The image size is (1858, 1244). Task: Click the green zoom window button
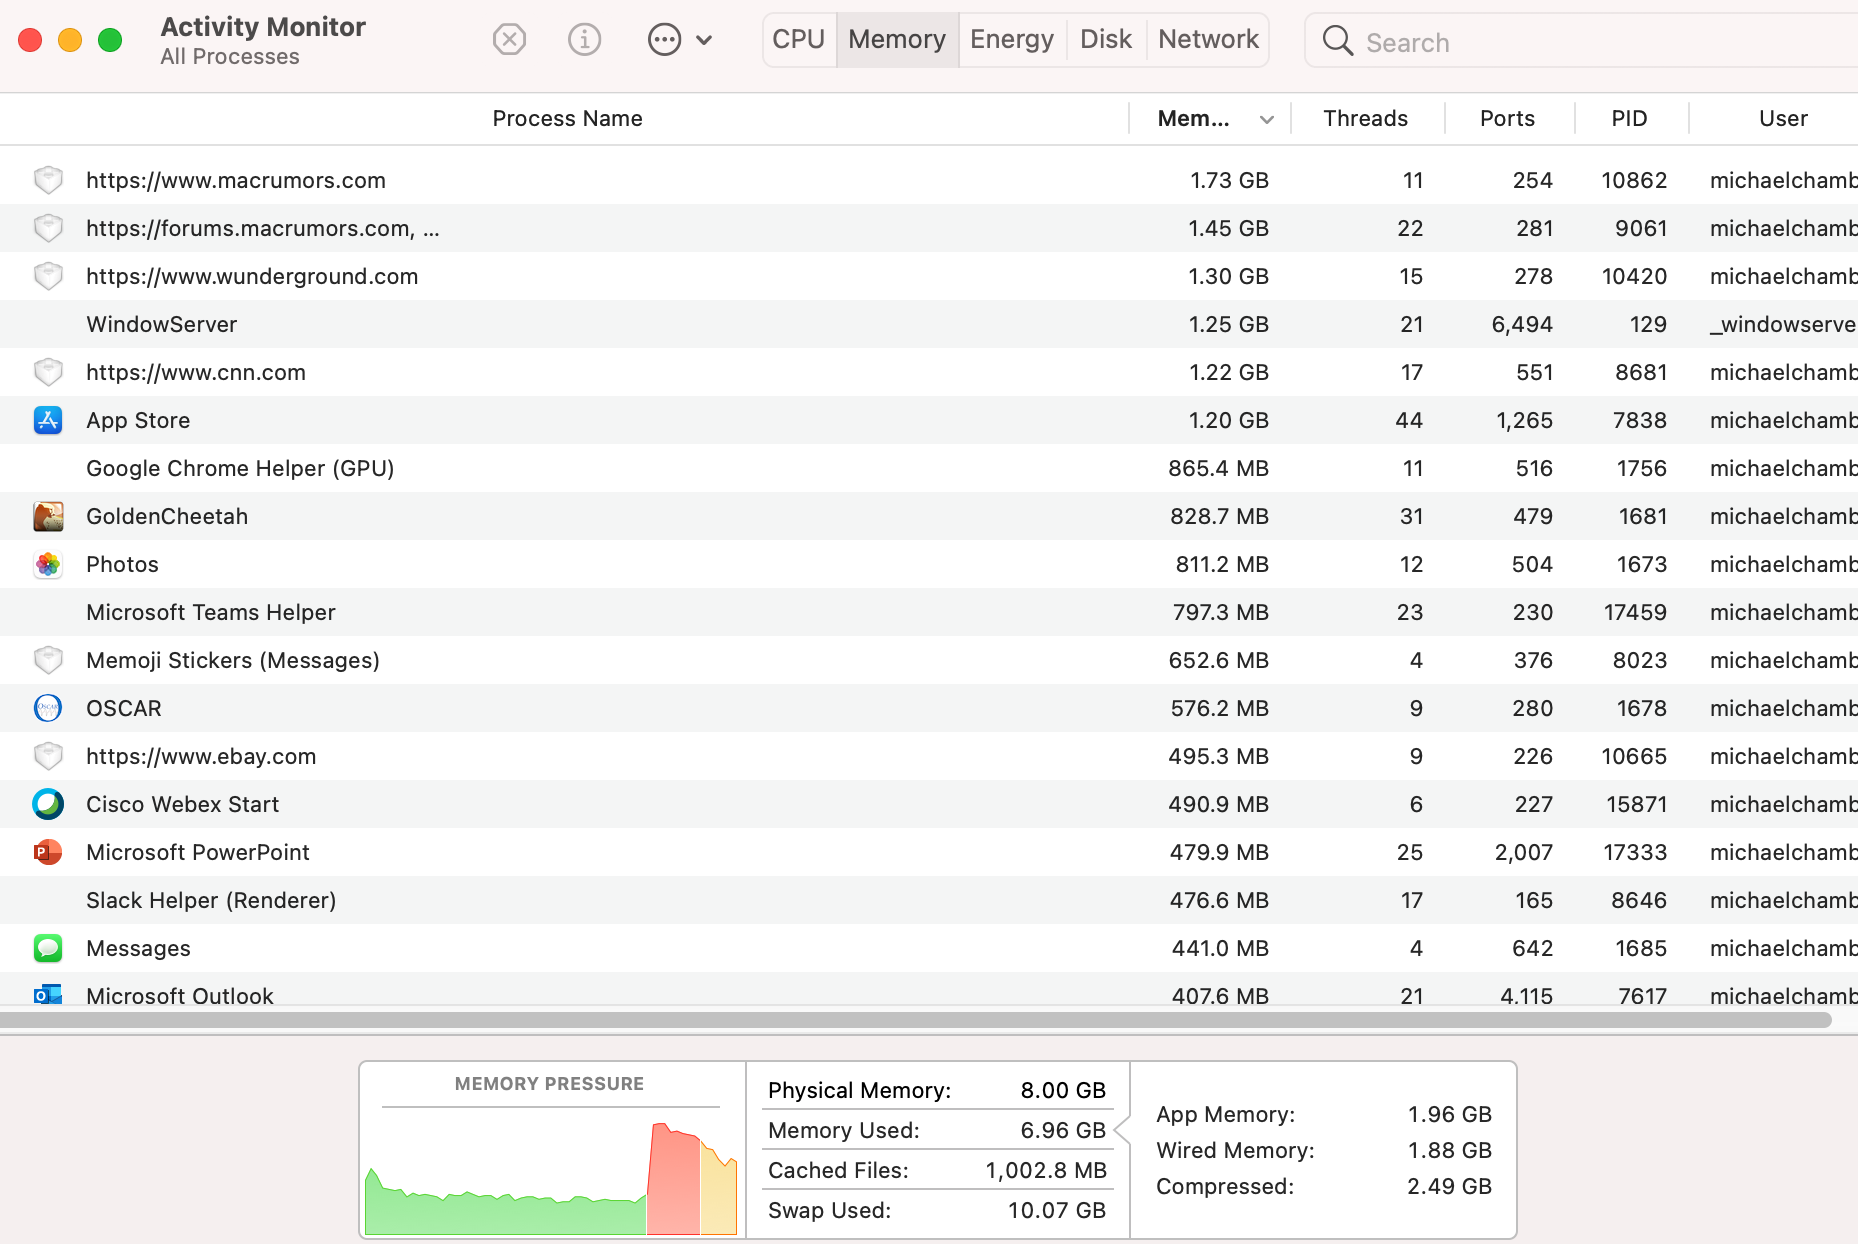coord(110,40)
